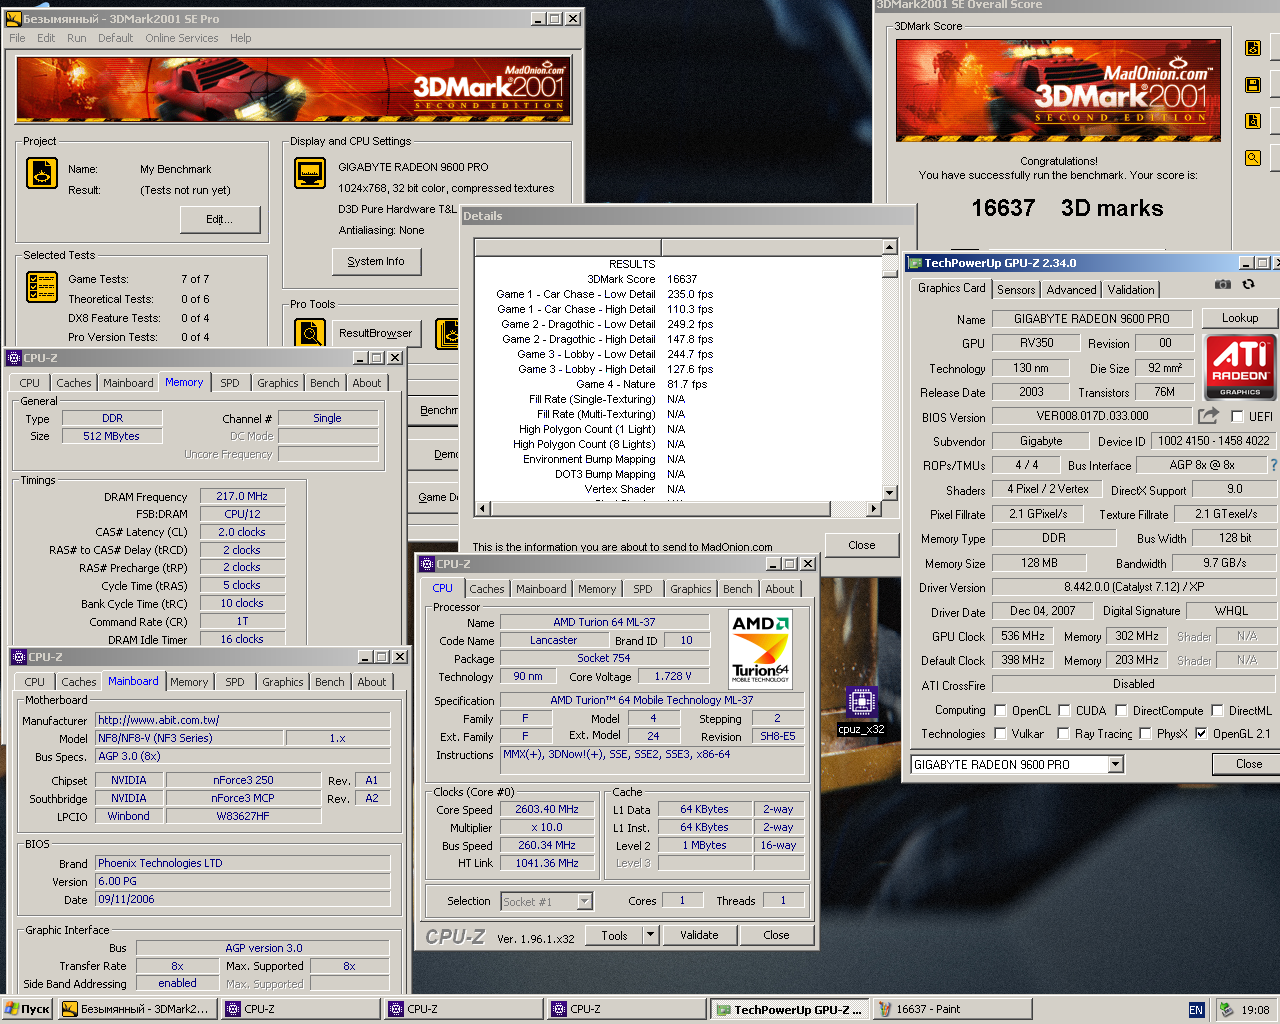Viewport: 1280px width, 1024px height.
Task: Toggle the PhysX checkbox
Action: 1145,734
